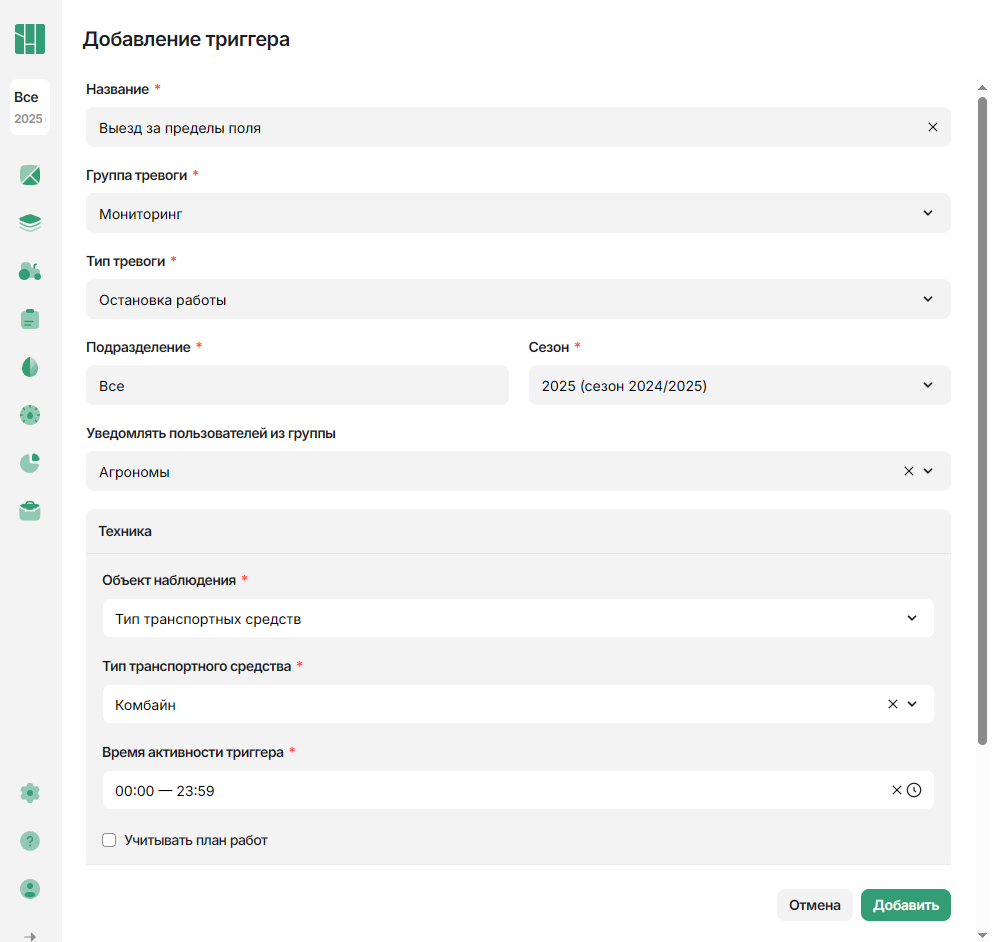
Task: Expand the Сезон dropdown
Action: [927, 385]
